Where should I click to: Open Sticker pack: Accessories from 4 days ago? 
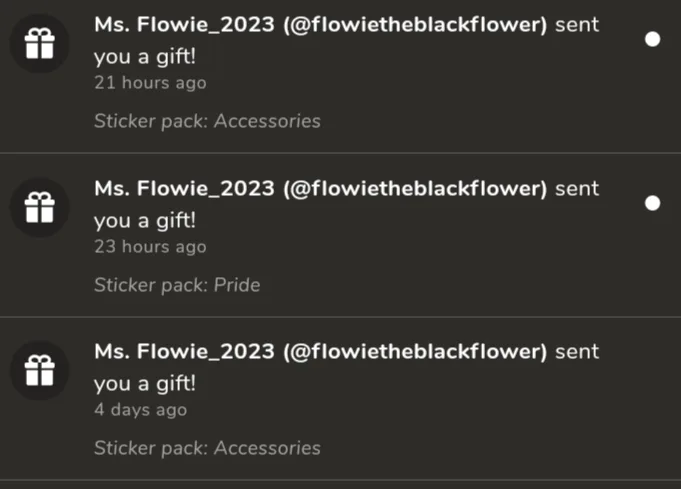[208, 448]
